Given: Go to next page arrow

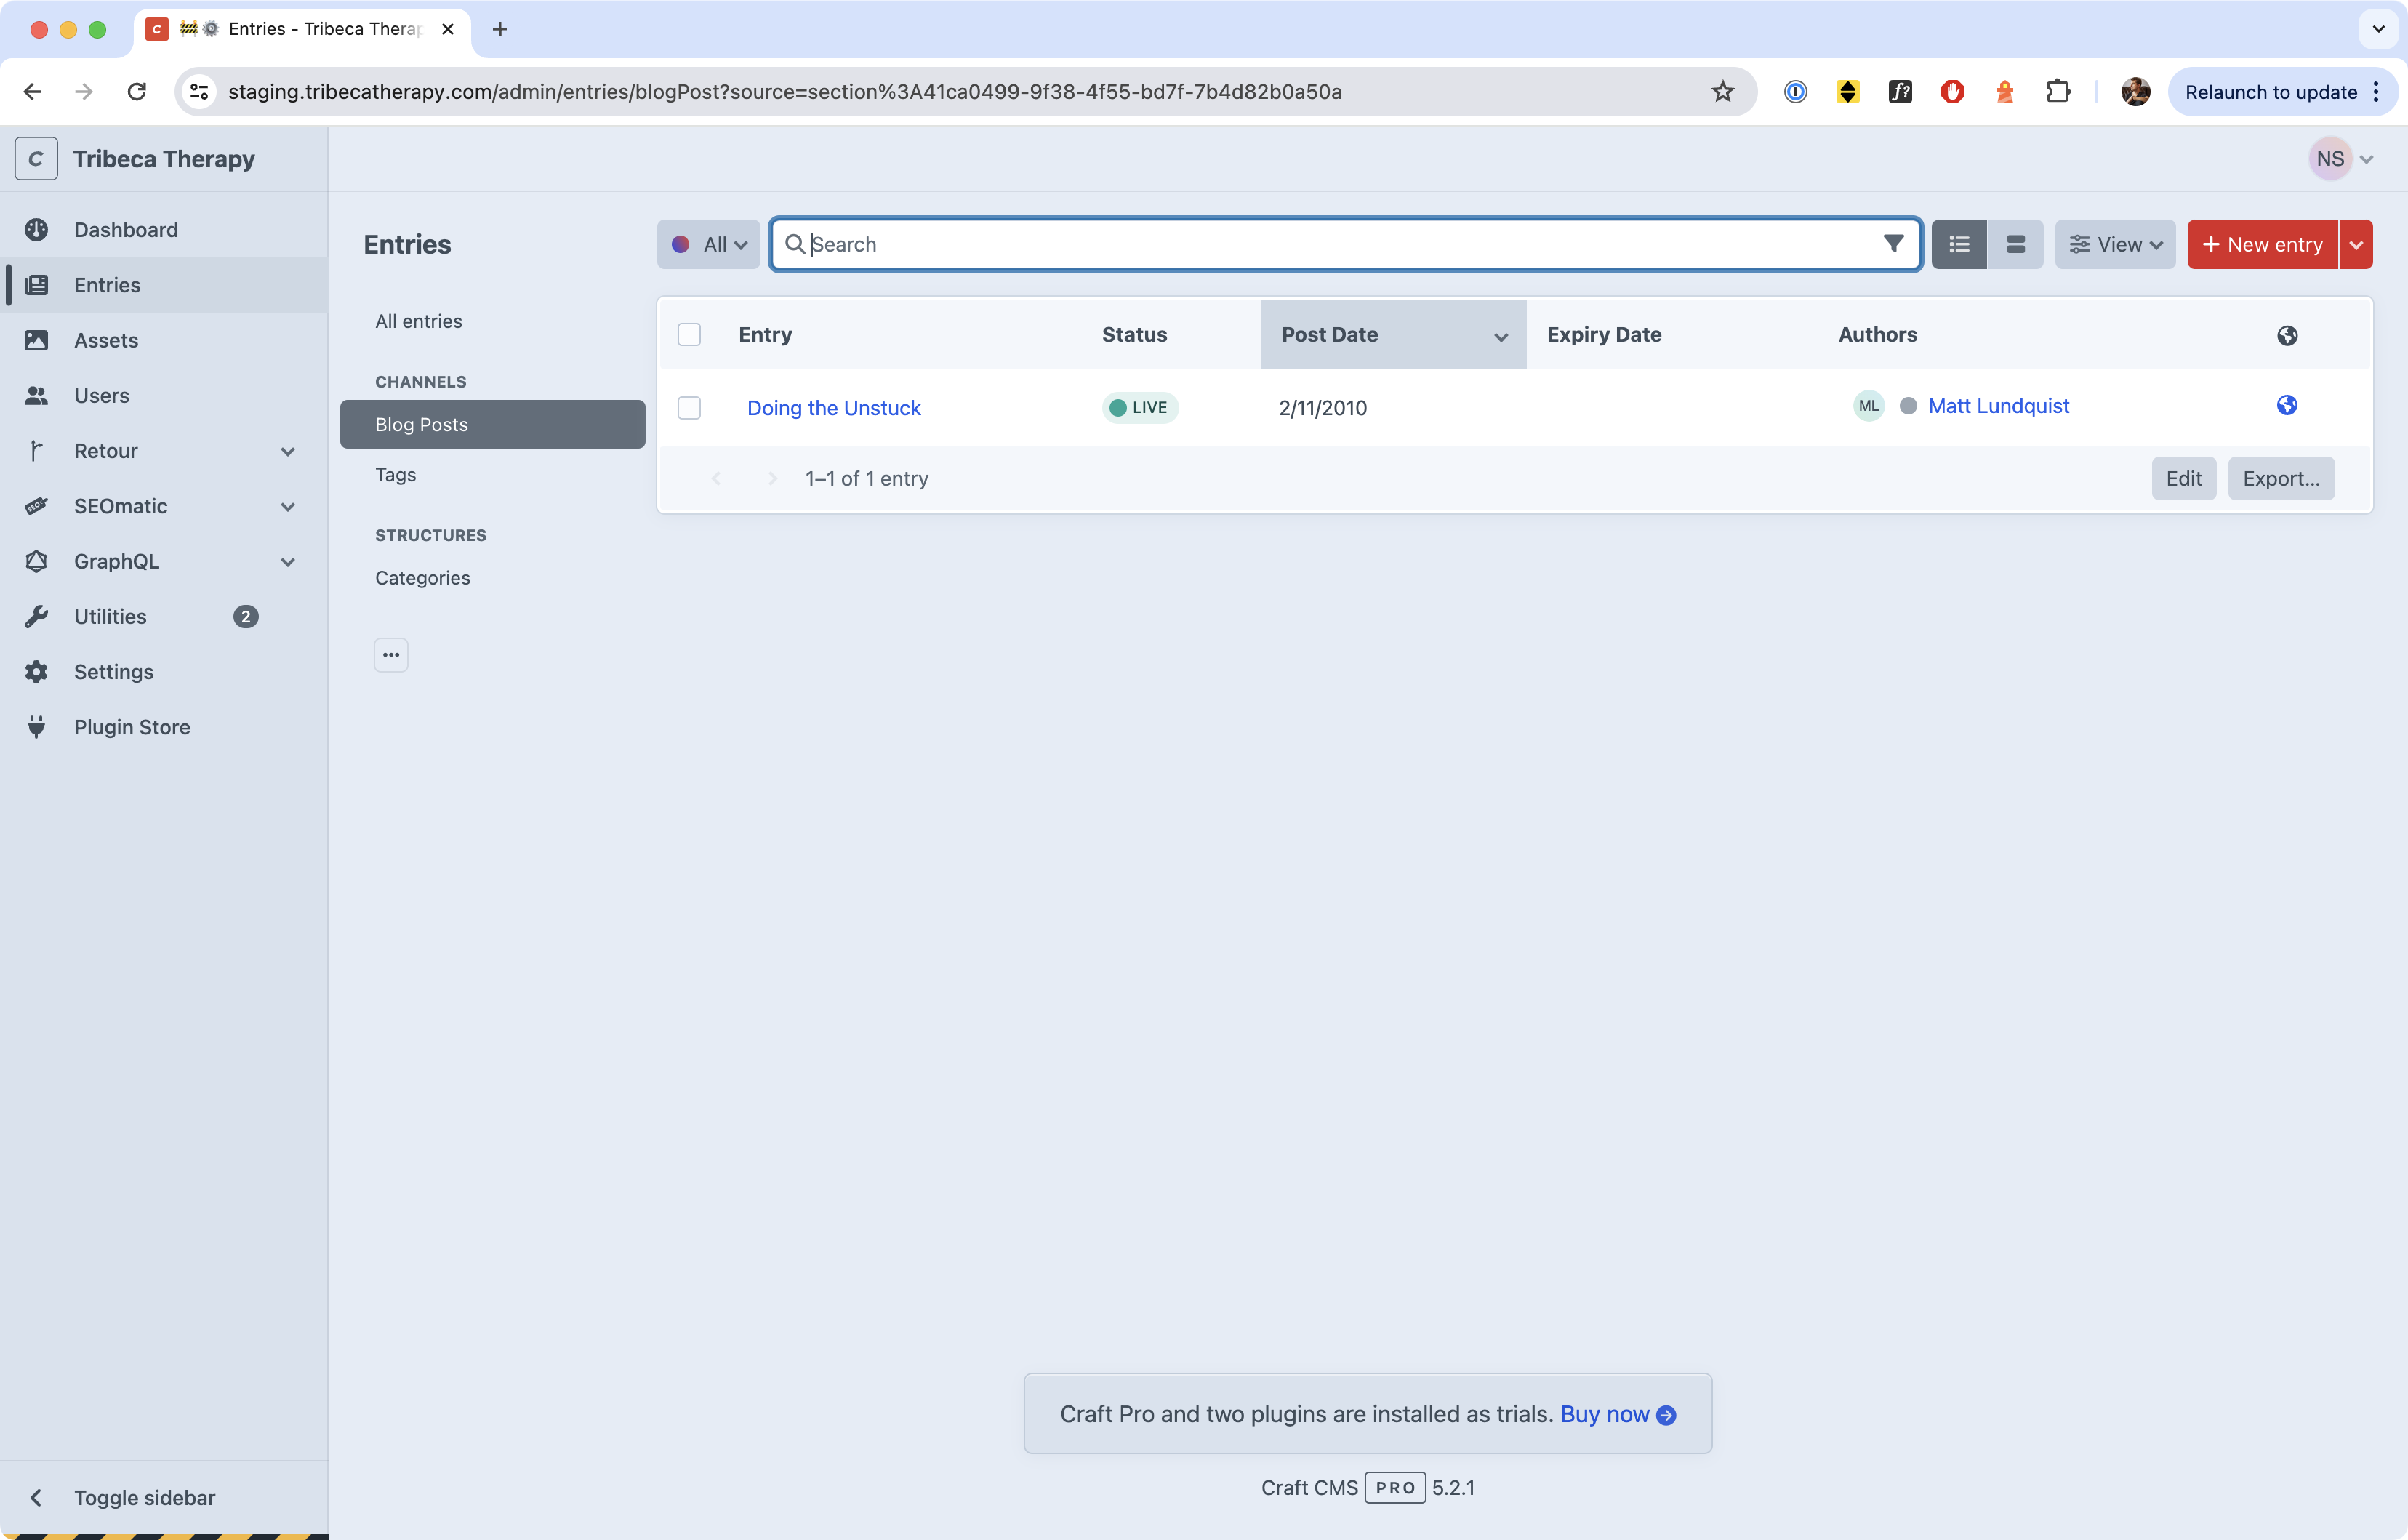Looking at the screenshot, I should pyautogui.click(x=772, y=478).
